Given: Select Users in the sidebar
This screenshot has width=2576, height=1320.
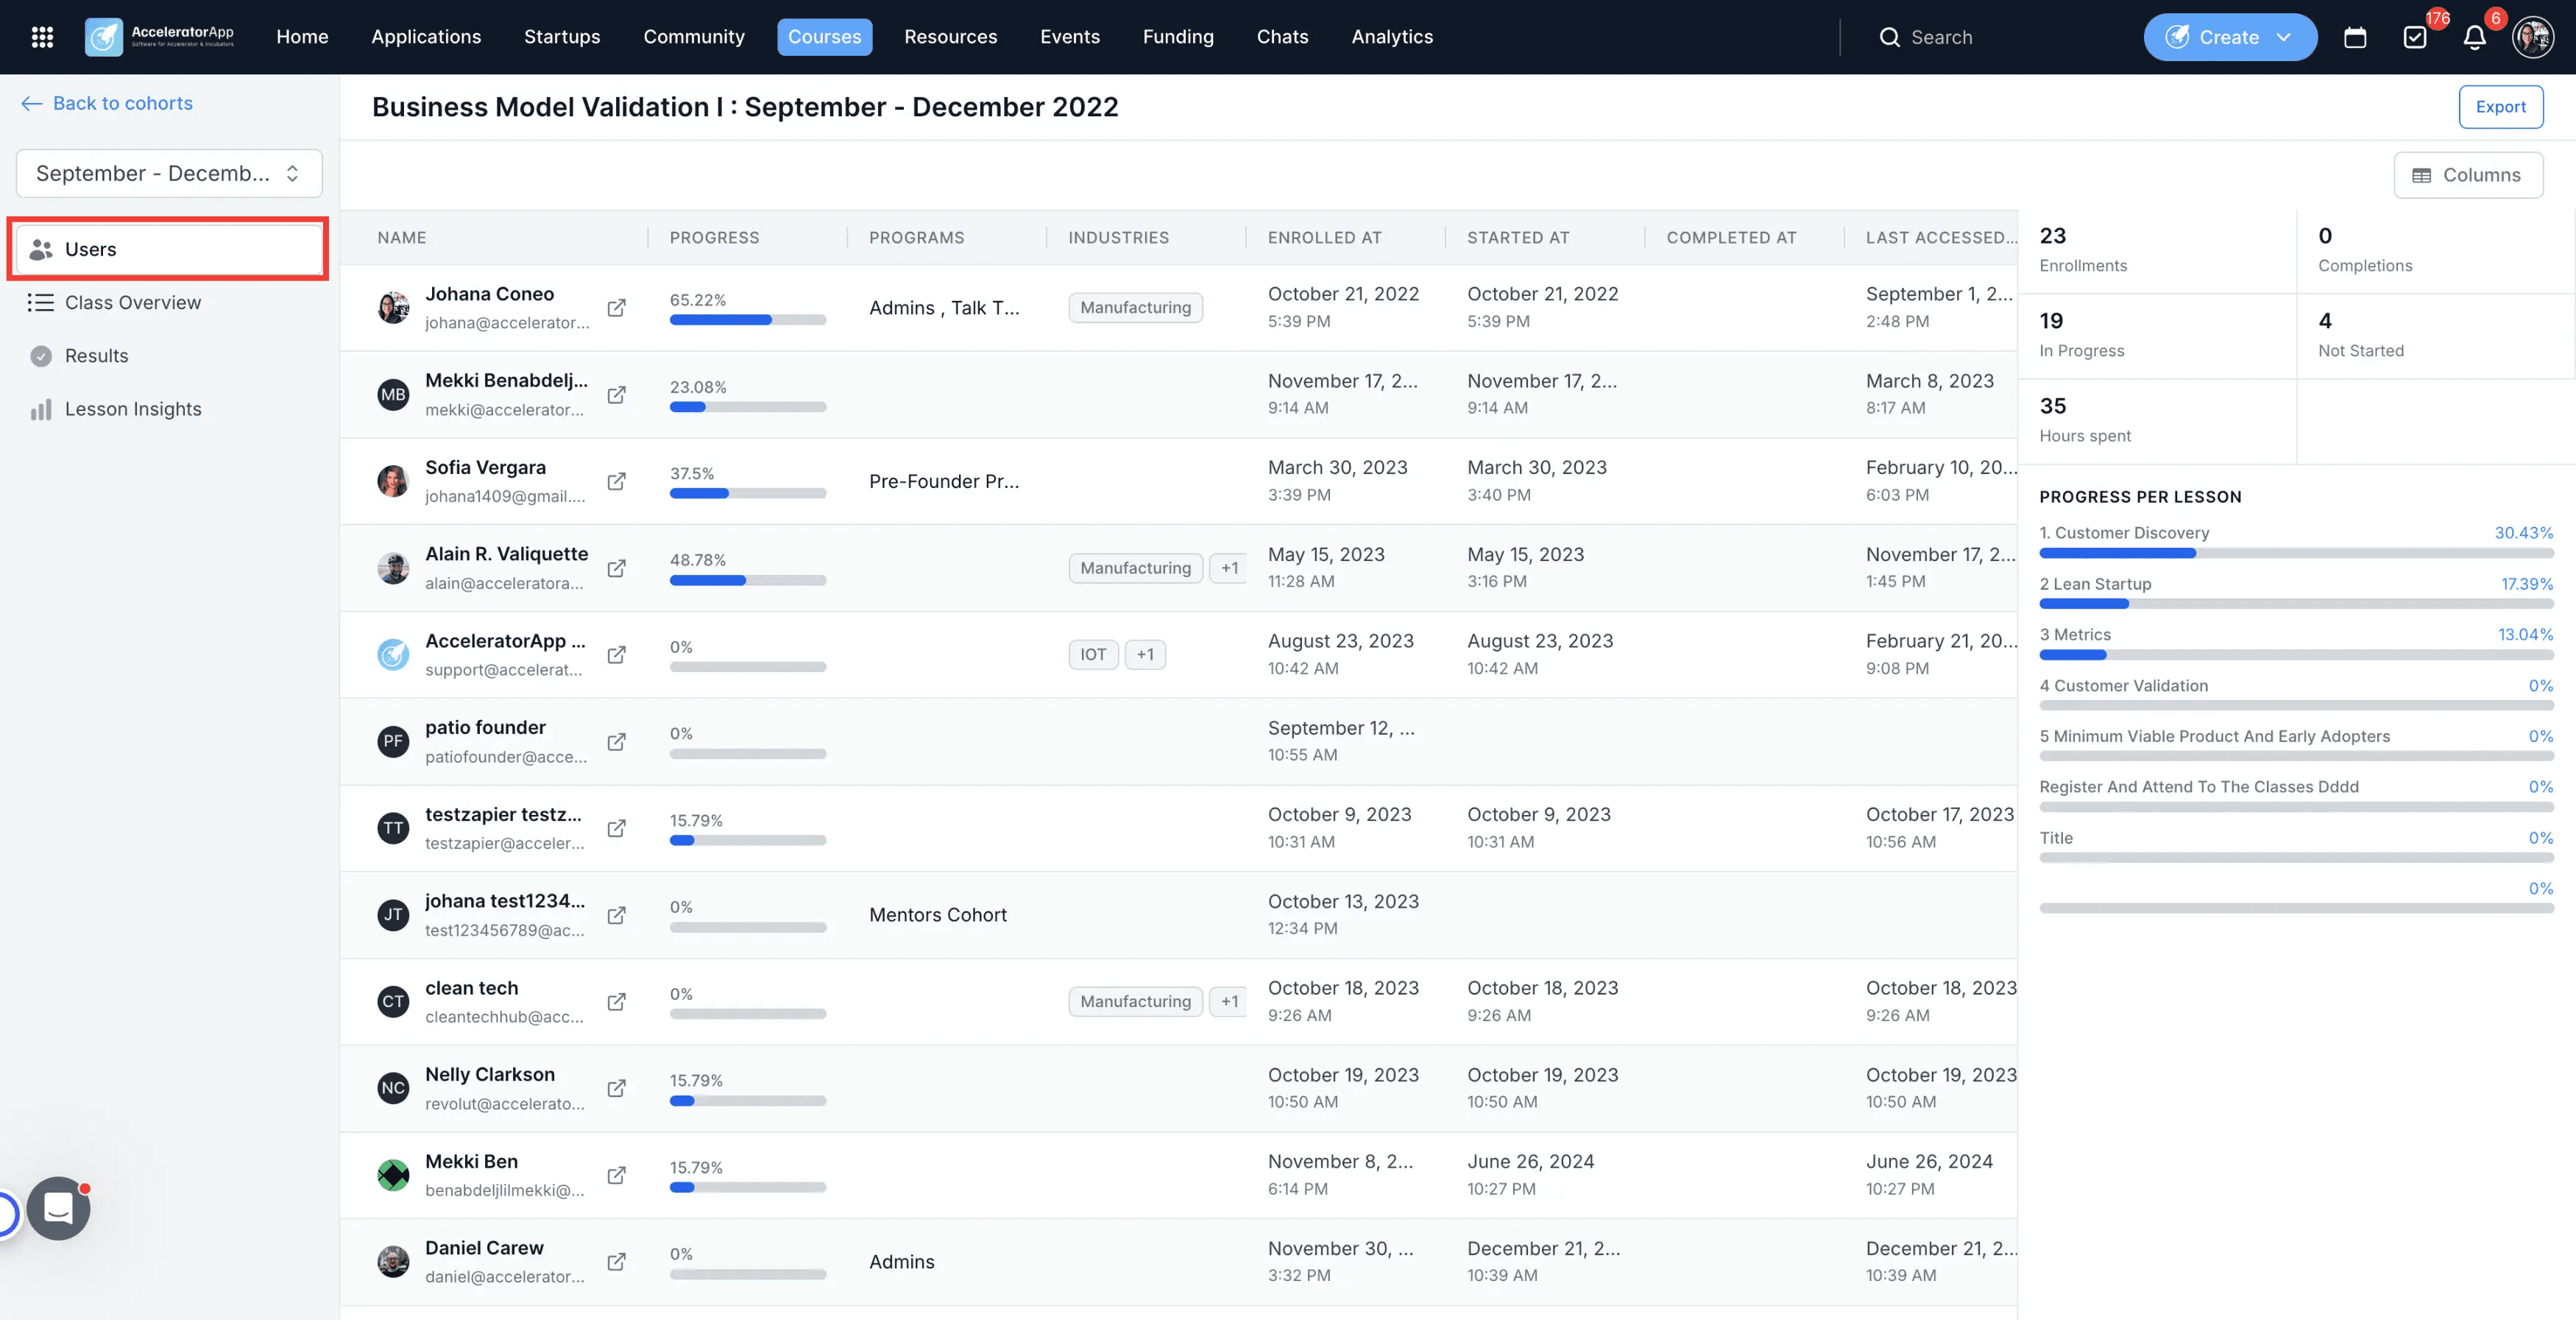Looking at the screenshot, I should (x=169, y=249).
